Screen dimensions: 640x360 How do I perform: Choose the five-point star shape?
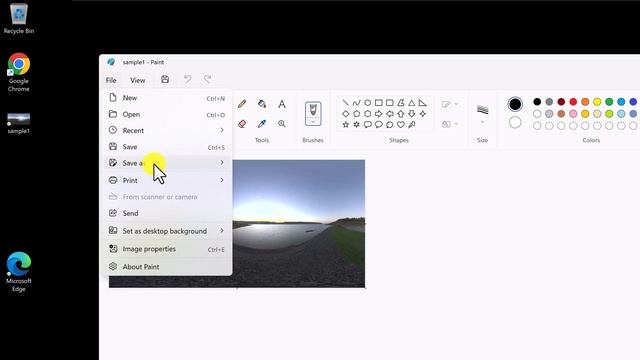pyautogui.click(x=346, y=124)
